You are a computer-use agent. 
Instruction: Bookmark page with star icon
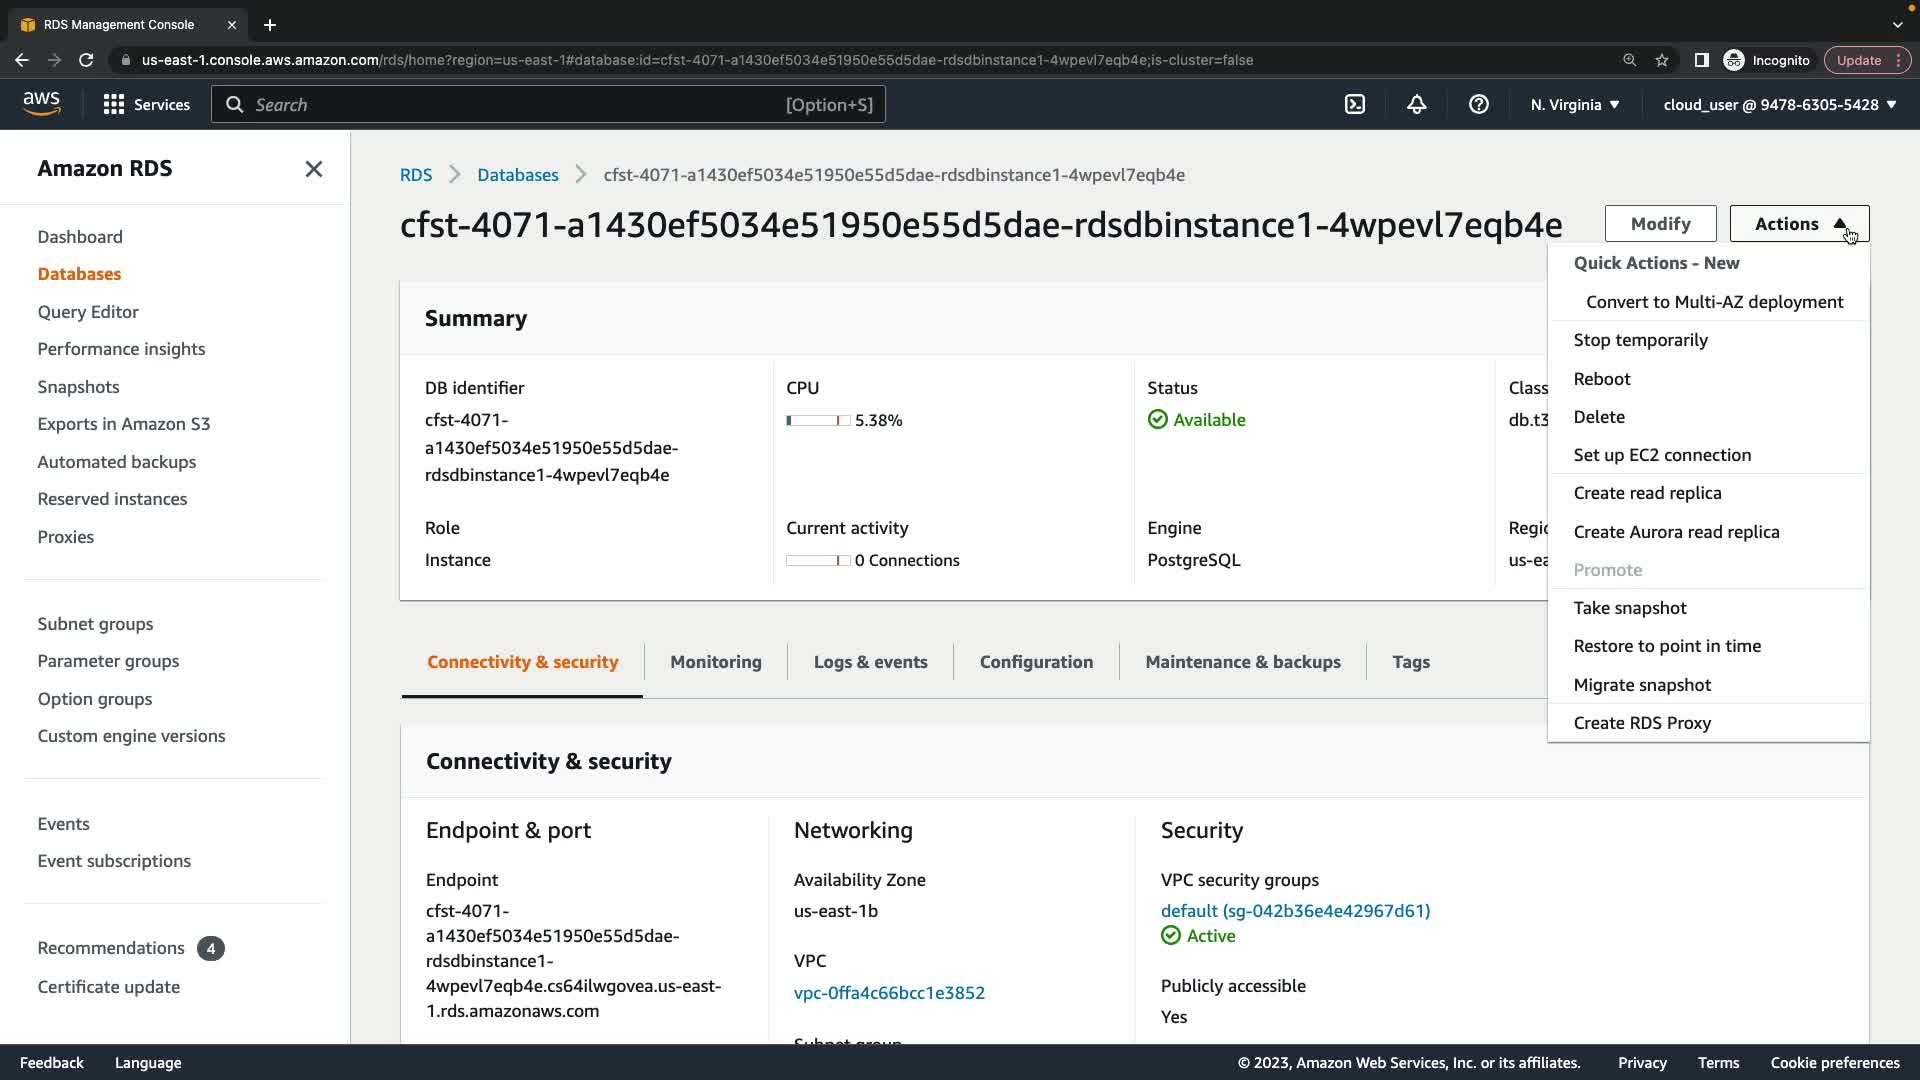click(x=1662, y=60)
